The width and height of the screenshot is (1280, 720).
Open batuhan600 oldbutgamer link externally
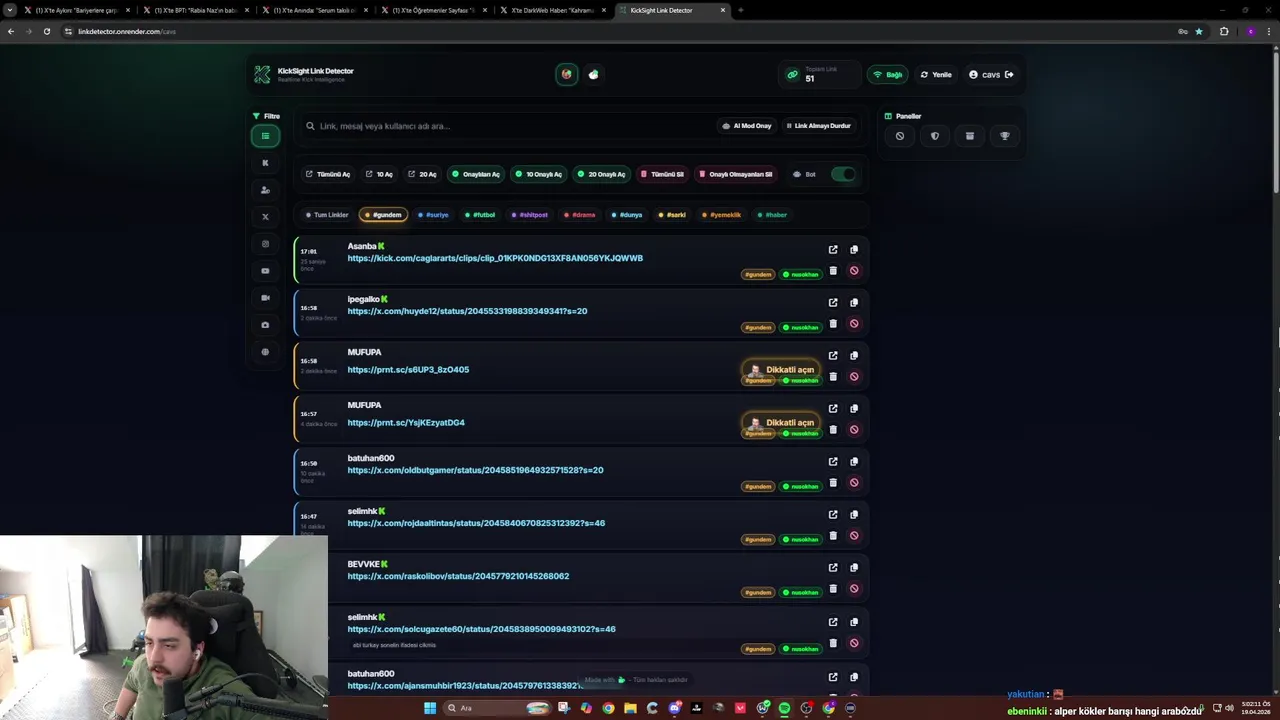pyautogui.click(x=833, y=462)
